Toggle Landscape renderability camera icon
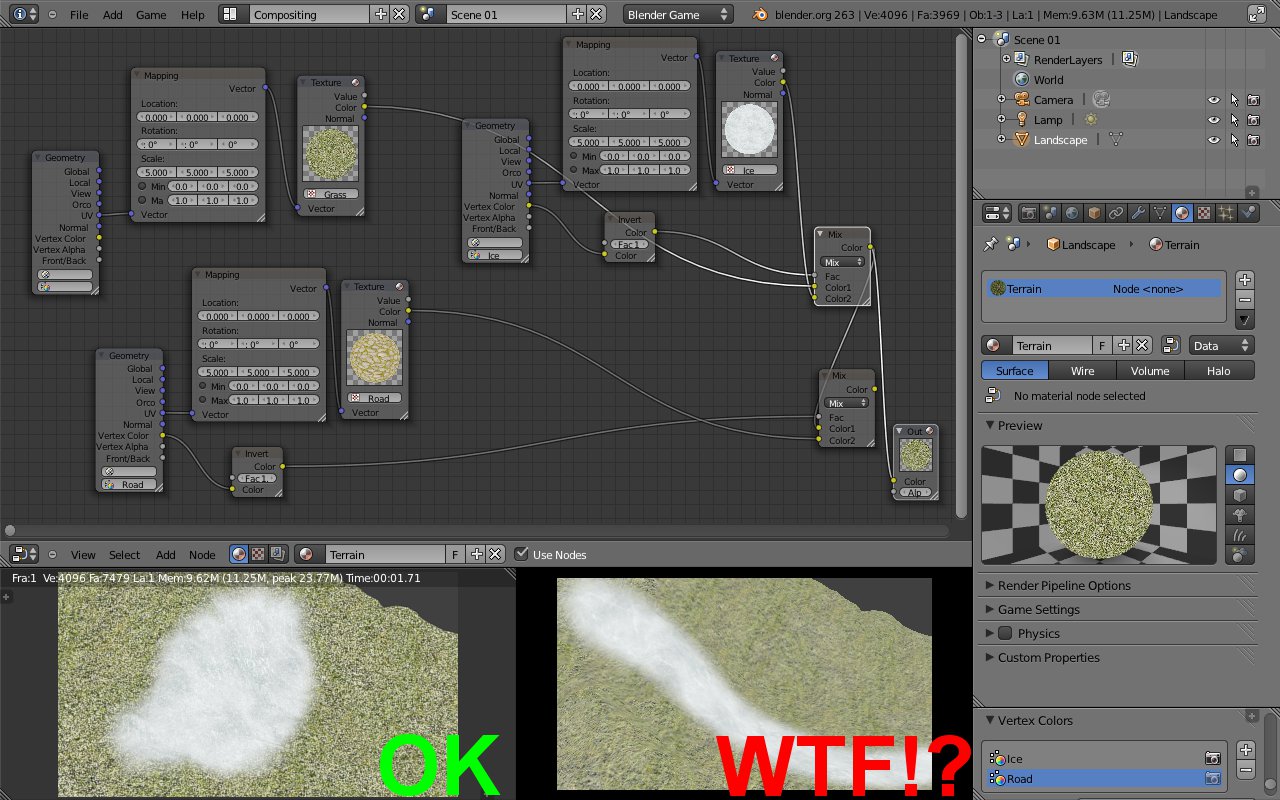 1253,140
